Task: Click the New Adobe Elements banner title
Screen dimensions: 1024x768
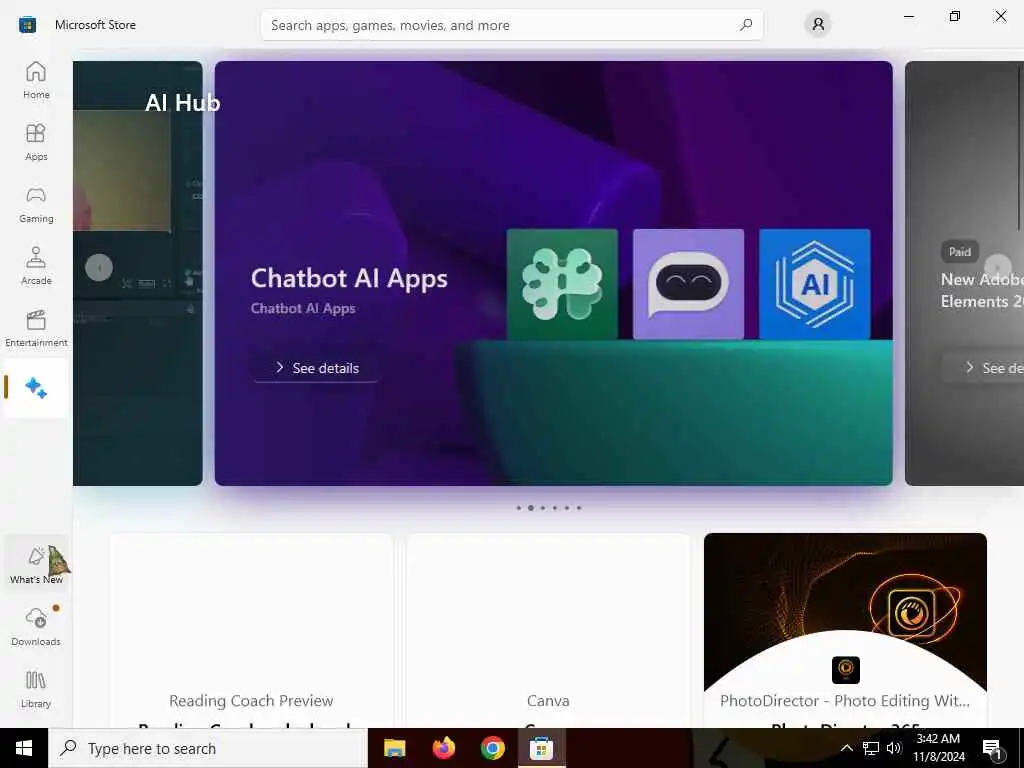Action: (982, 290)
